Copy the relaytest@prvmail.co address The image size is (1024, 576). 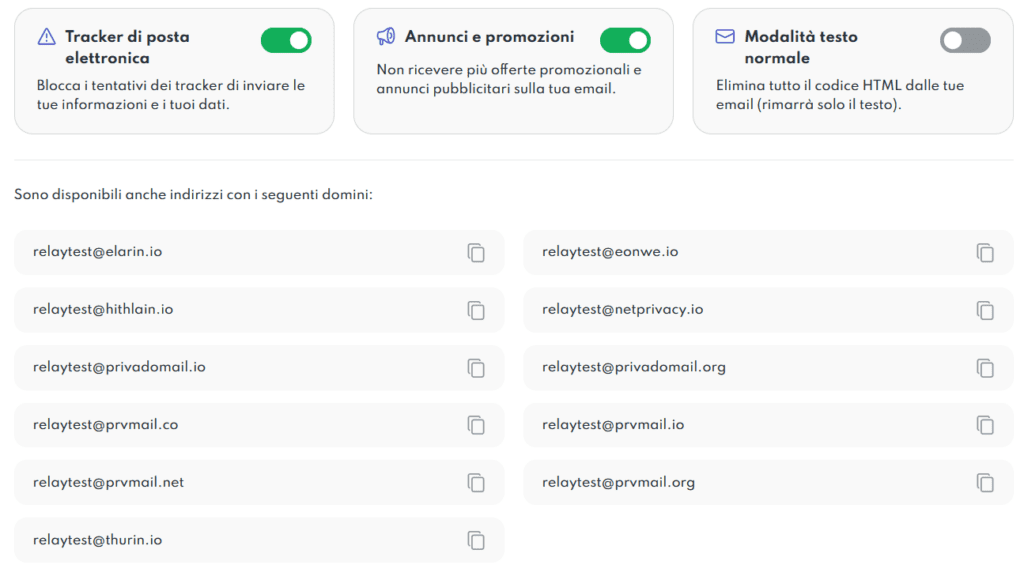pos(476,425)
